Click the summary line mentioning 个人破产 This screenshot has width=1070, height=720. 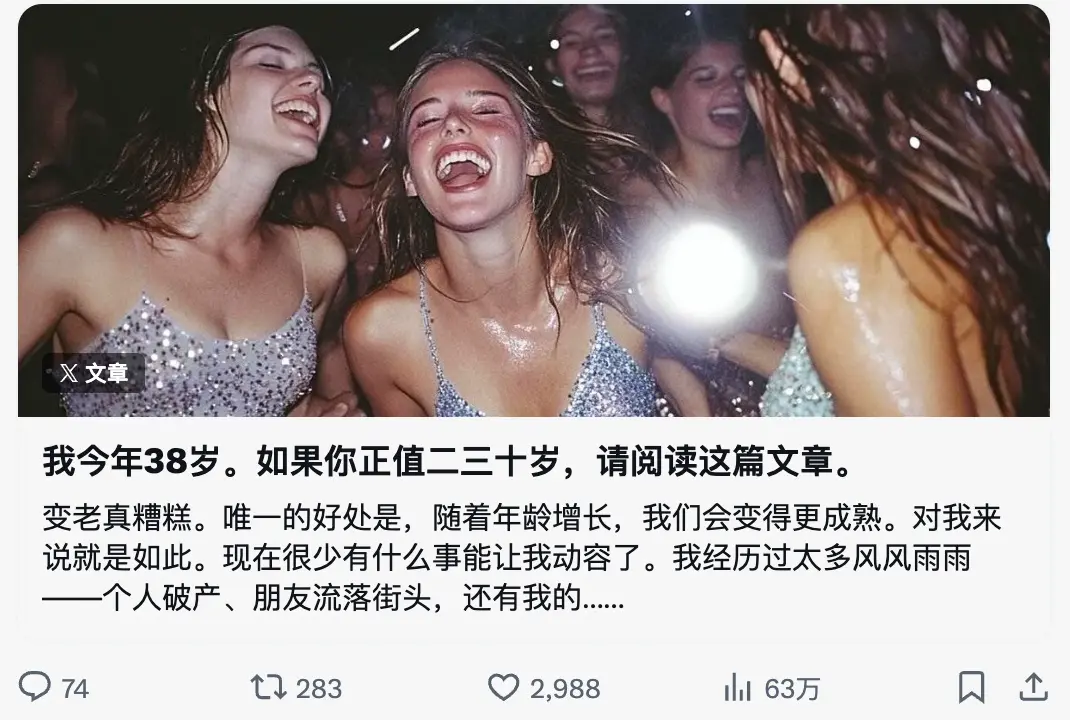click(x=333, y=599)
